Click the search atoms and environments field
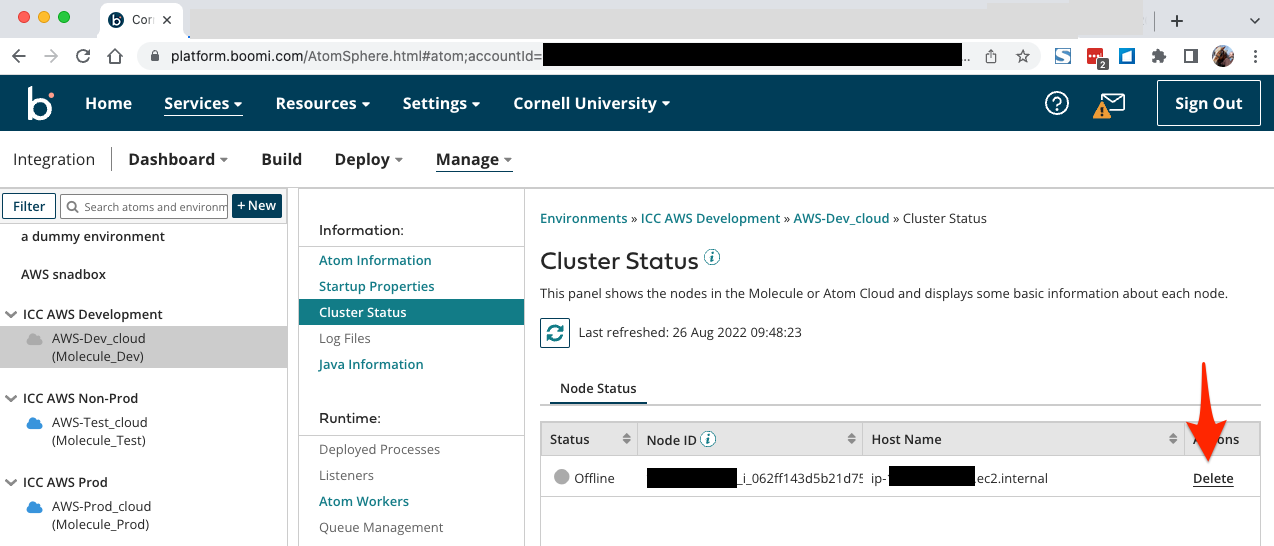This screenshot has width=1274, height=546. (144, 206)
